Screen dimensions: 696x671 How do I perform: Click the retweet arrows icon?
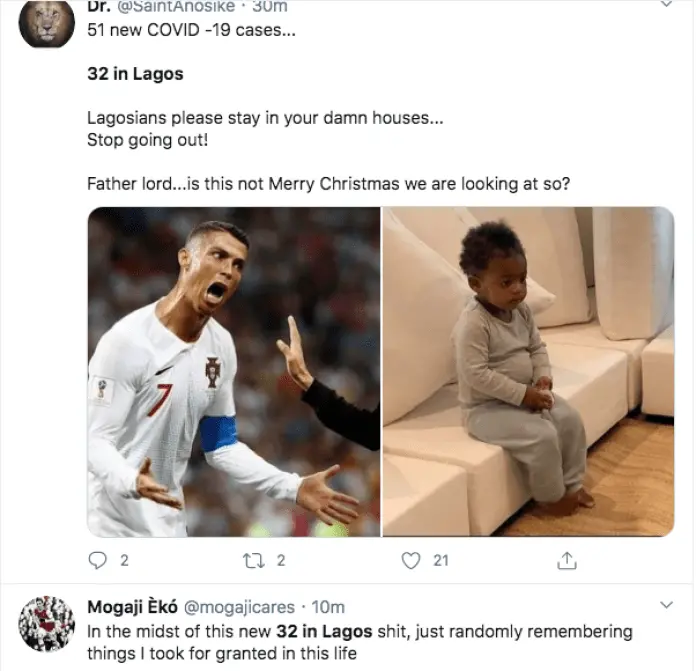(254, 560)
